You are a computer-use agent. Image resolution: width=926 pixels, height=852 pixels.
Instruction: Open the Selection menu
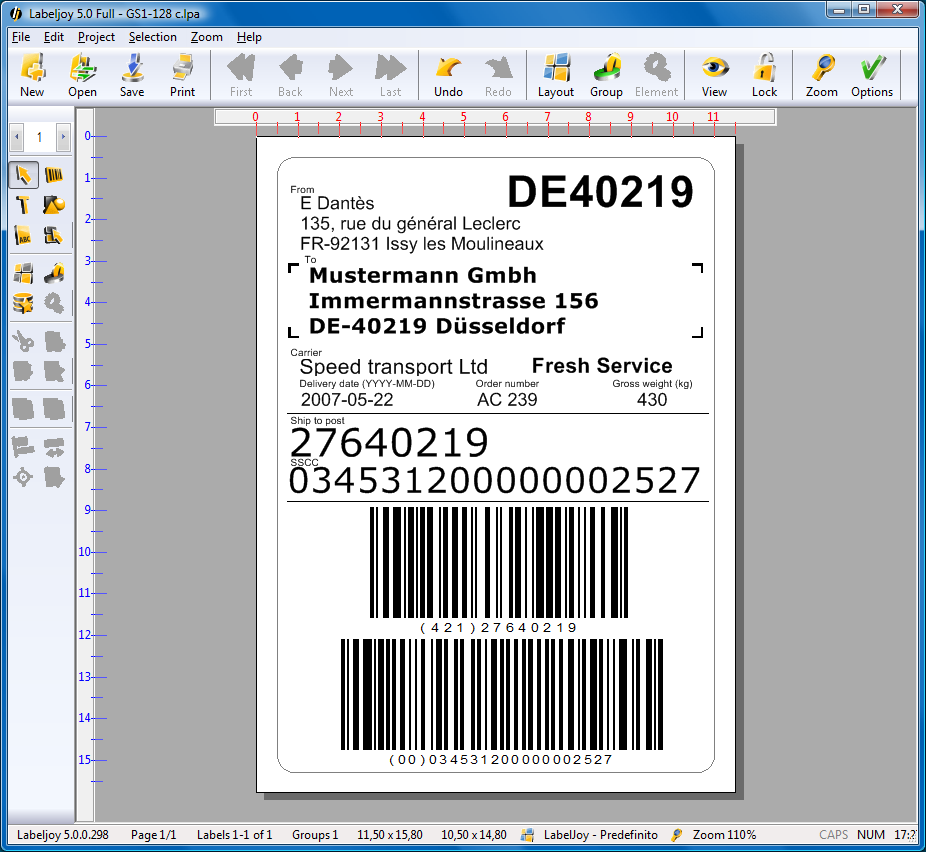(x=152, y=37)
